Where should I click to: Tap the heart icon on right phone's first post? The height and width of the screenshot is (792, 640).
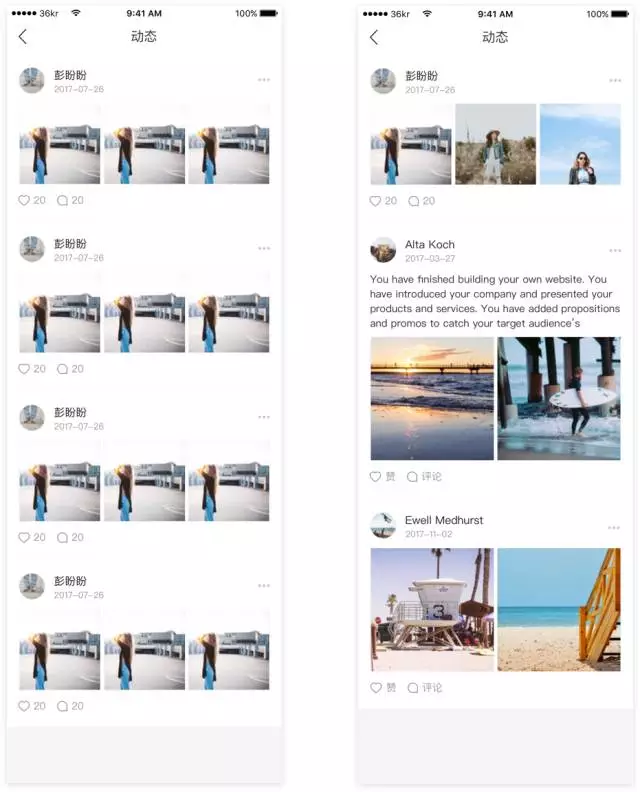375,201
